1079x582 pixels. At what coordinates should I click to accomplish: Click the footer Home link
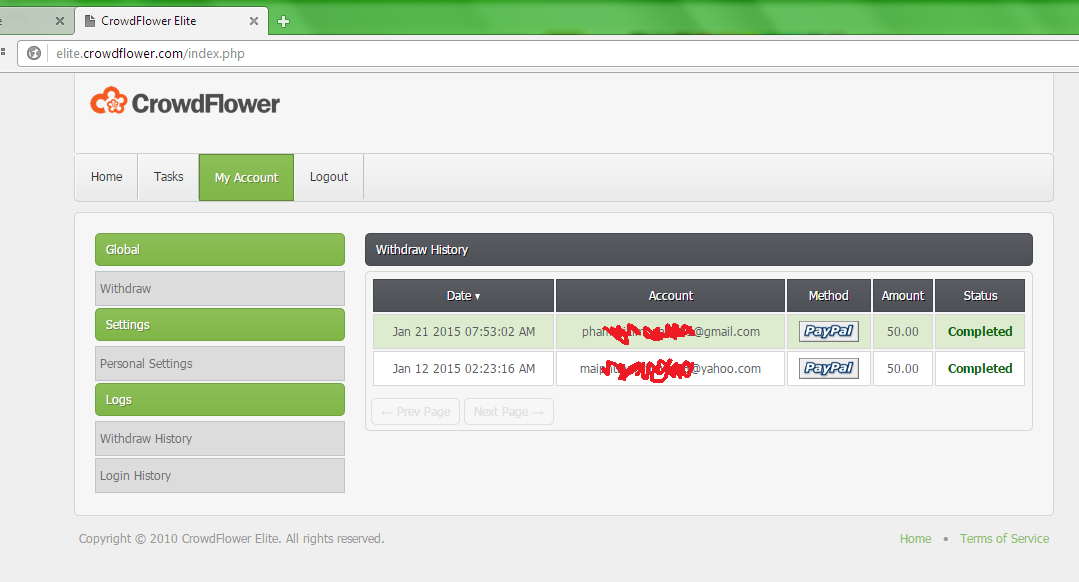pyautogui.click(x=915, y=539)
